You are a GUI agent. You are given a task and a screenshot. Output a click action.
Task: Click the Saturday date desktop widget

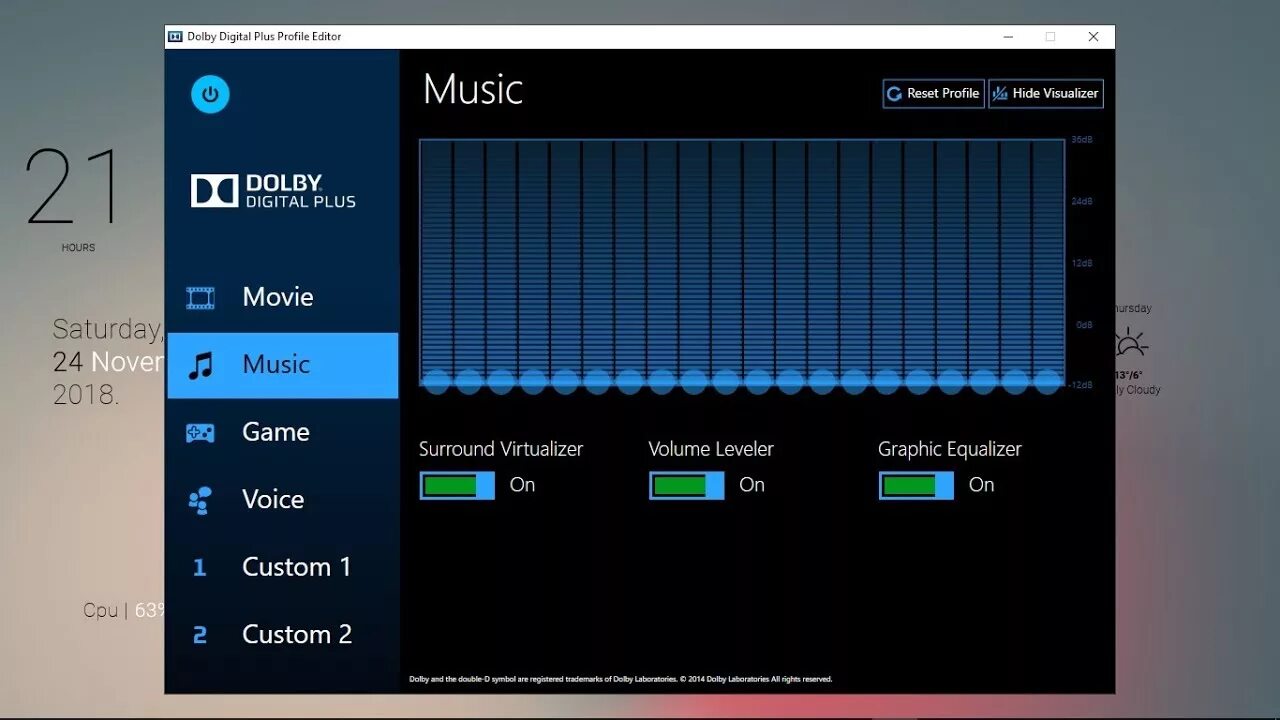[107, 361]
